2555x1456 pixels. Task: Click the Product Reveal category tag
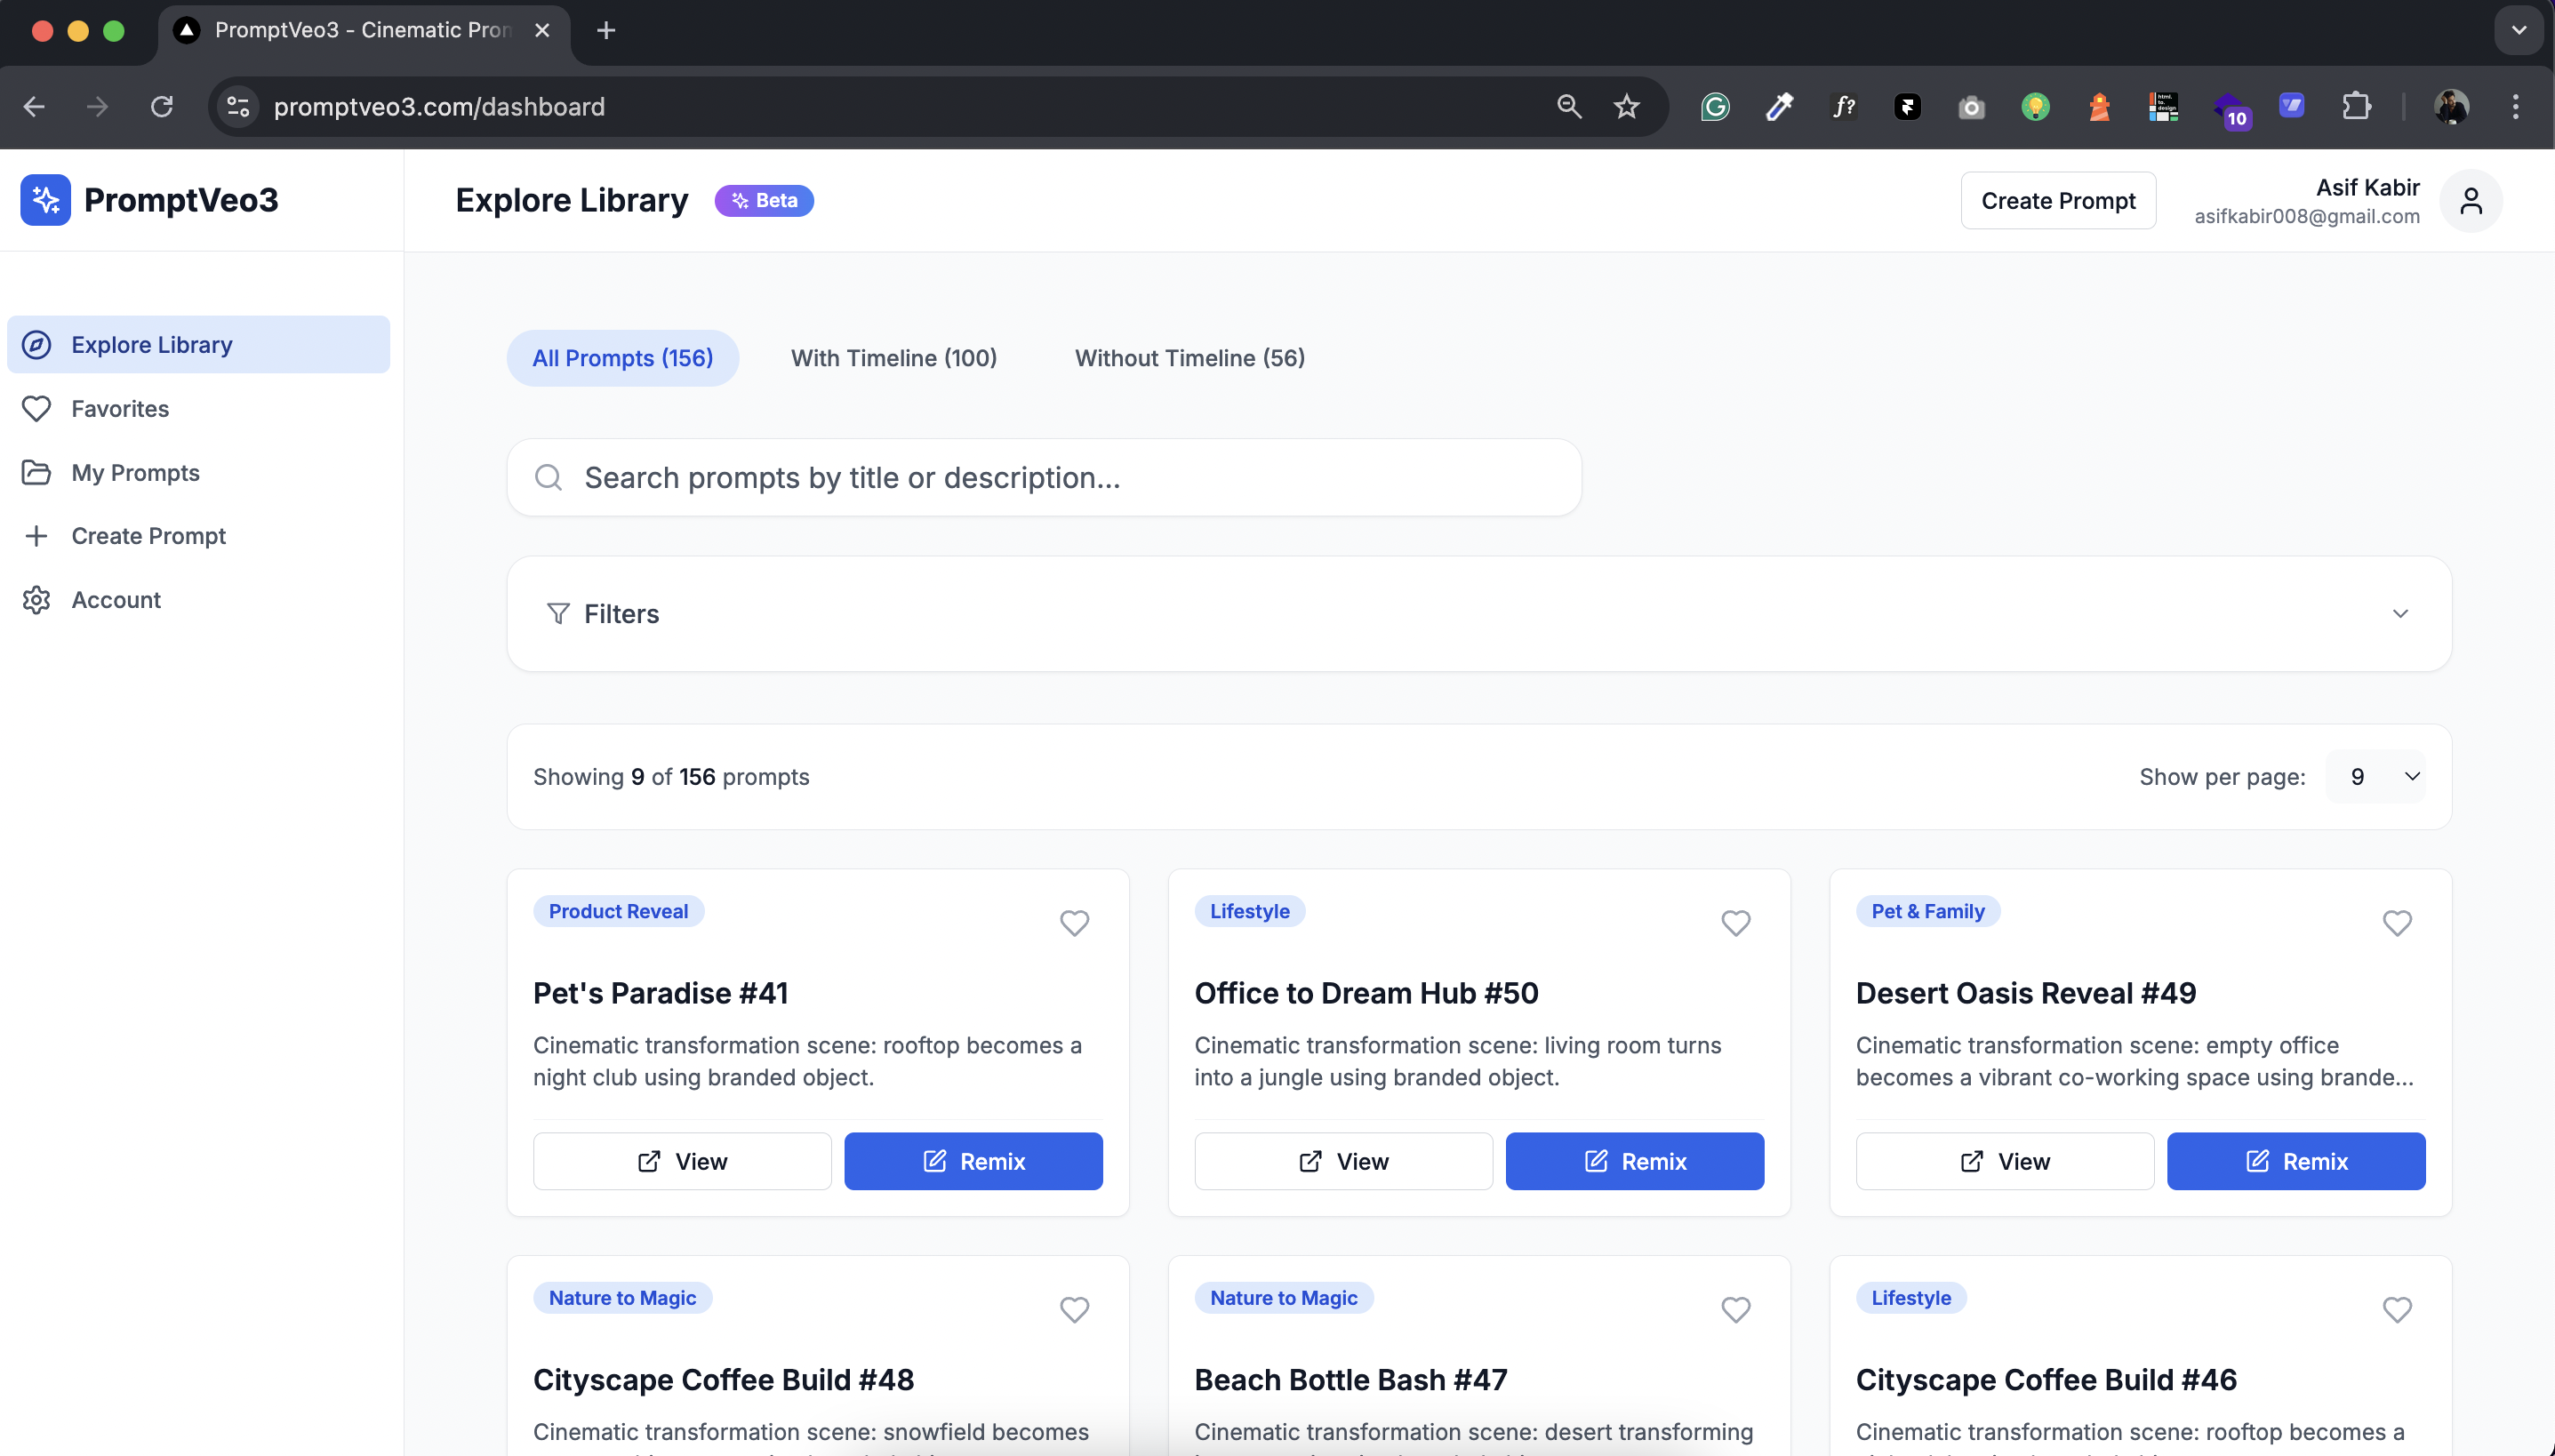pyautogui.click(x=618, y=911)
